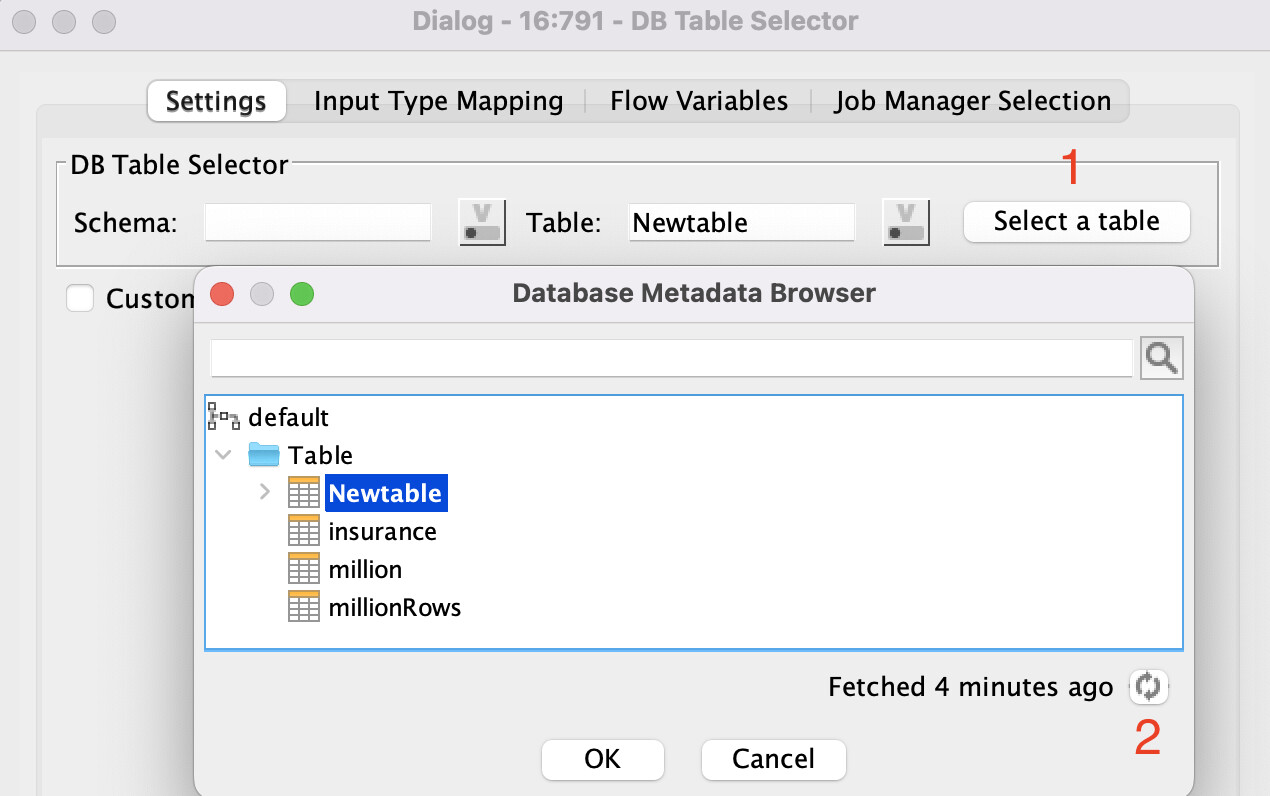Click the Newtable table icon
Viewport: 1270px width, 796px height.
pos(303,493)
